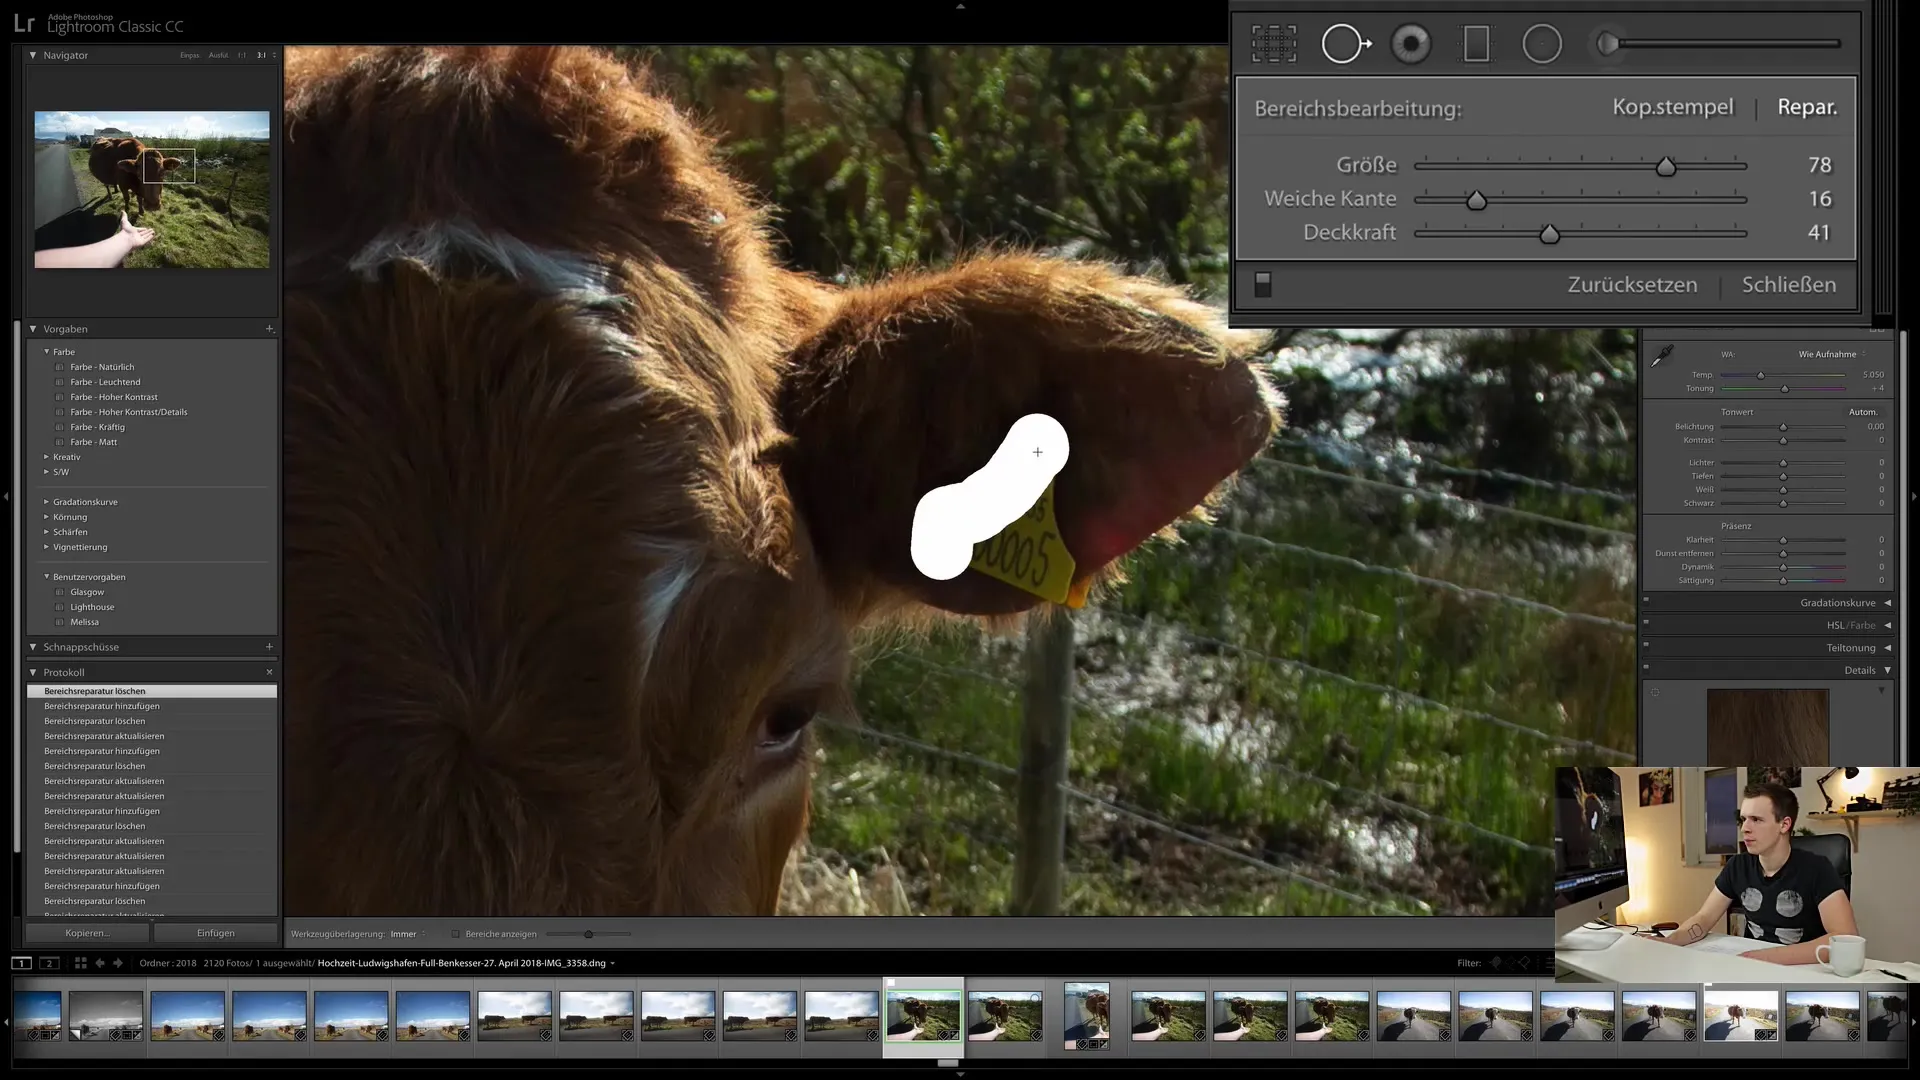Expand the S/W preset group
The width and height of the screenshot is (1920, 1080).
point(46,472)
